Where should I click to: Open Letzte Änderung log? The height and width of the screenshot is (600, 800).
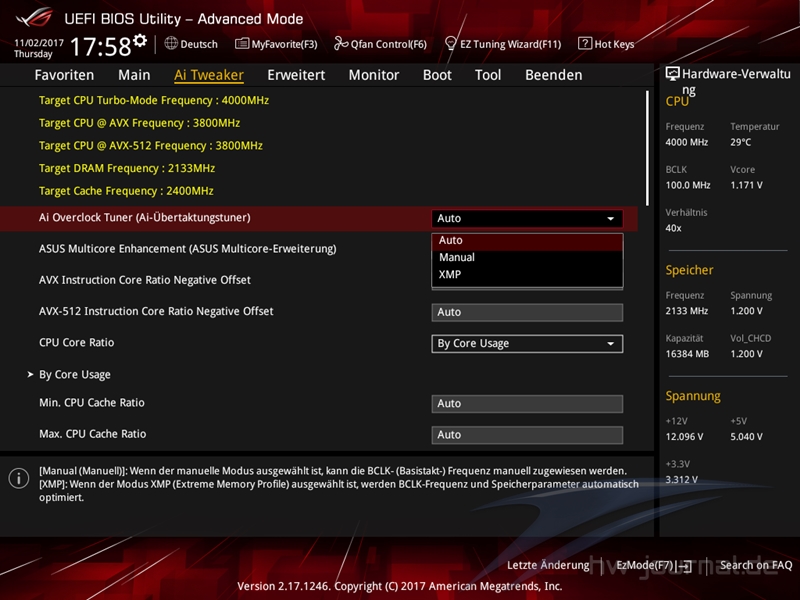[548, 565]
